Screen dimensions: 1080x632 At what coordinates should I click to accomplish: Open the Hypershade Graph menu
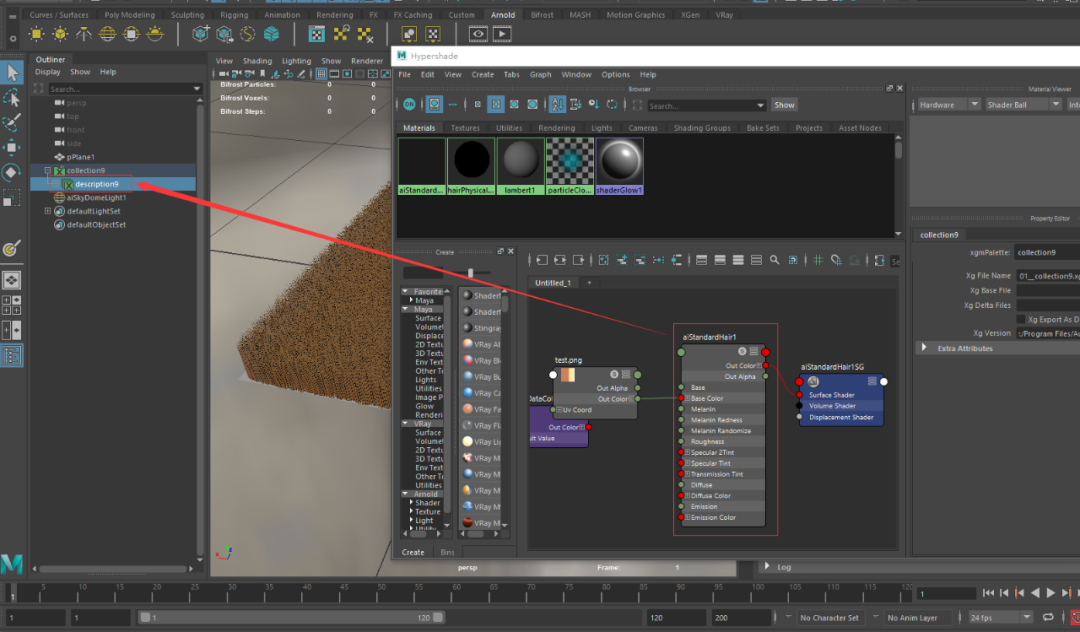(540, 74)
